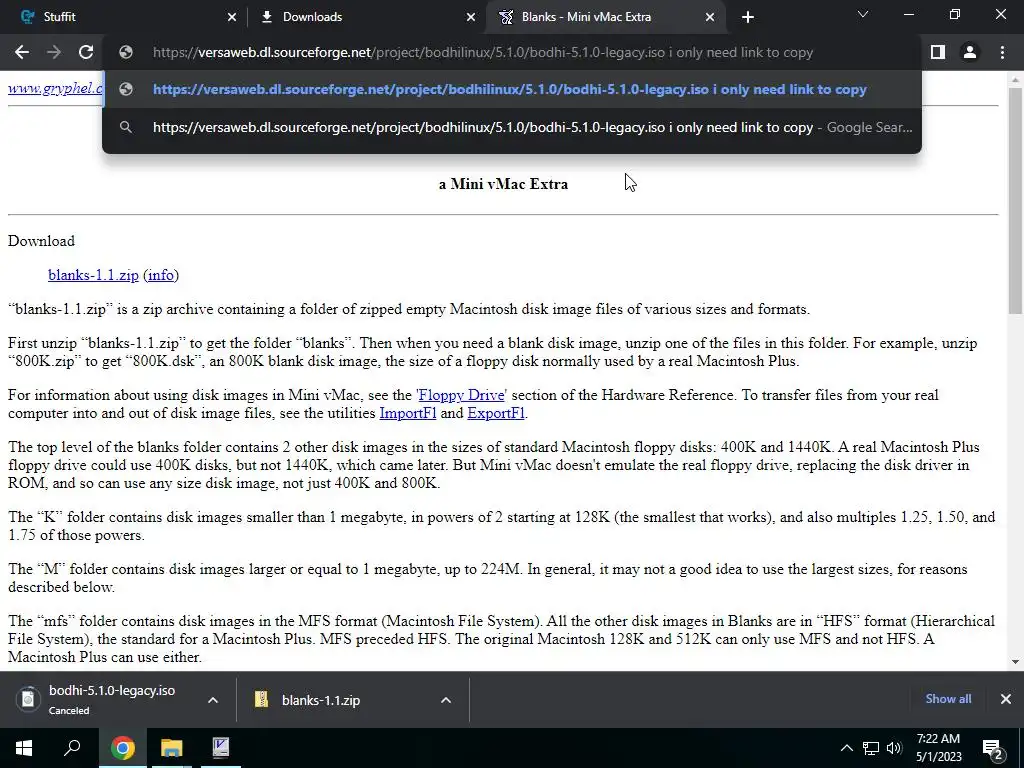Open a new tab with plus button
Screen dimensions: 1024x768
click(748, 17)
